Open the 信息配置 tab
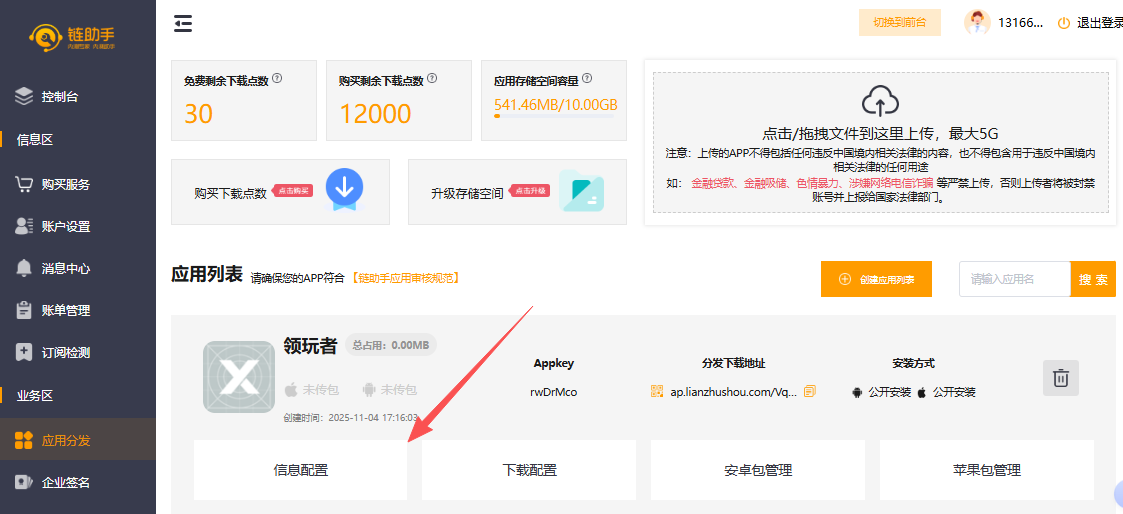Screen dimensions: 1123x514 (x=300, y=470)
